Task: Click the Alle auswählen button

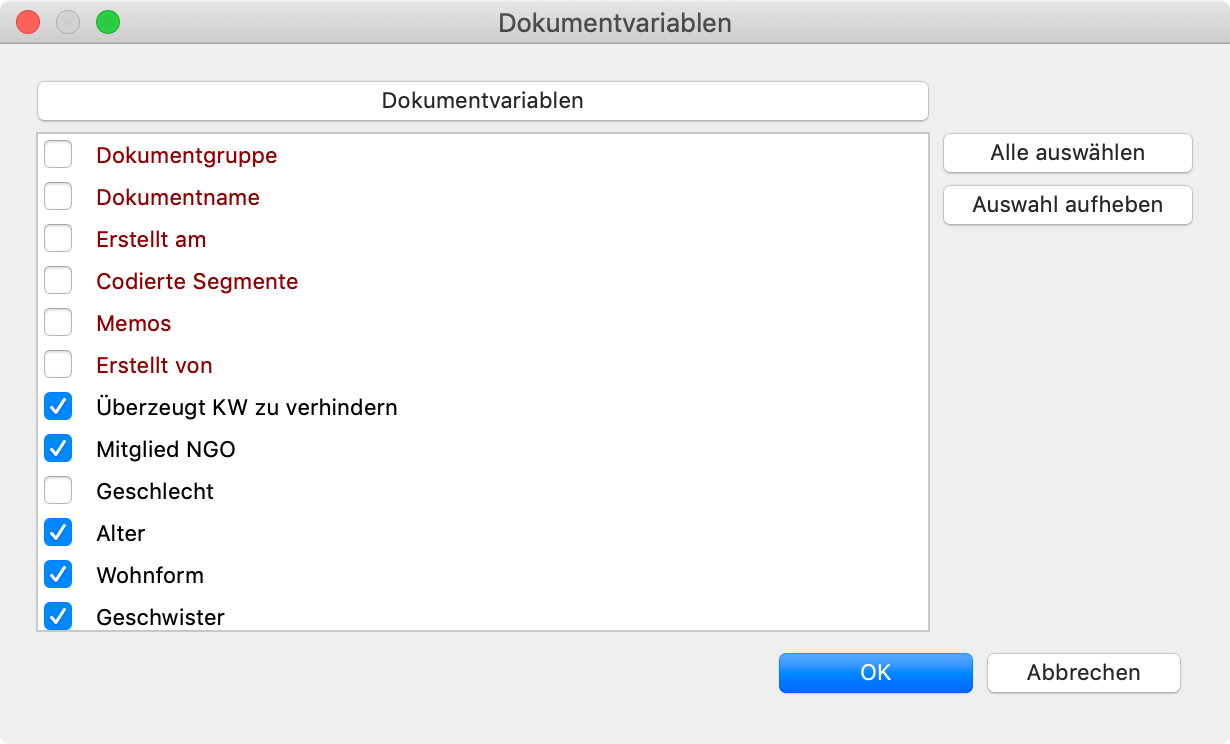Action: click(1068, 153)
